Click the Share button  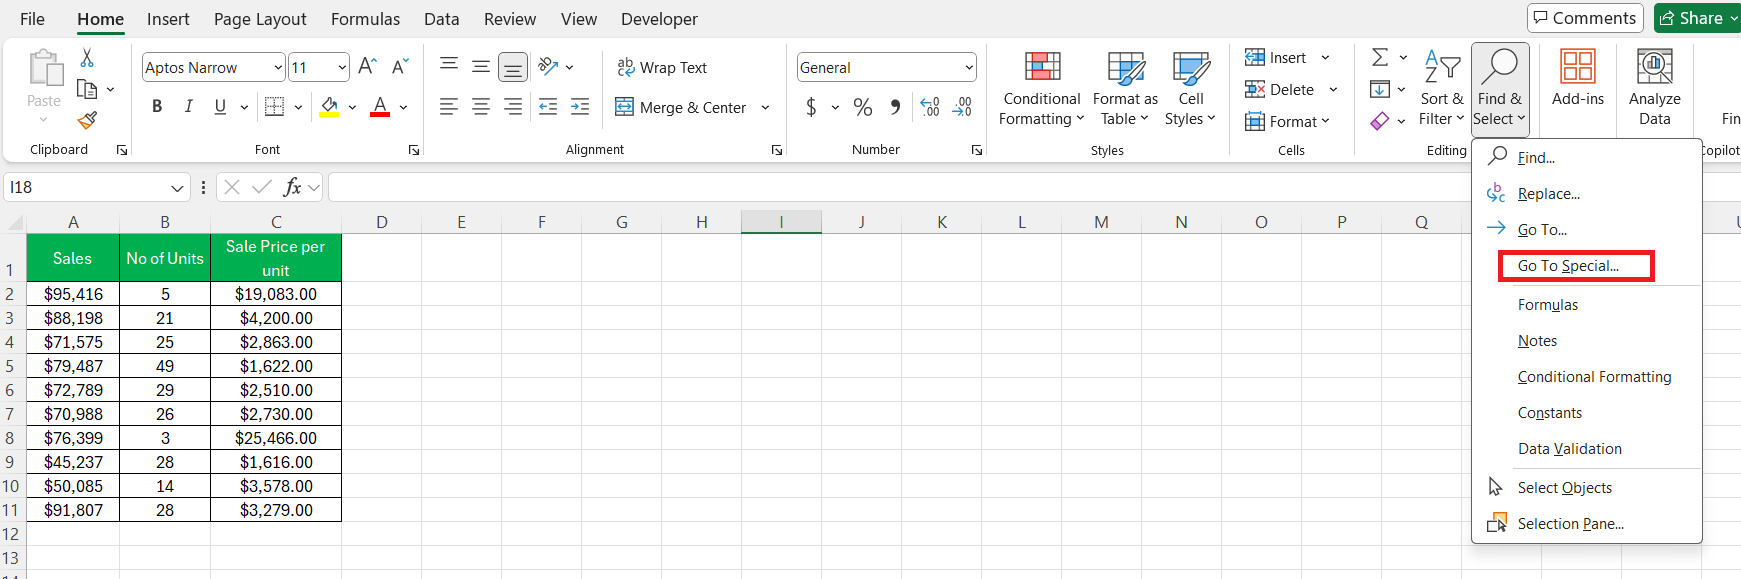(1697, 18)
